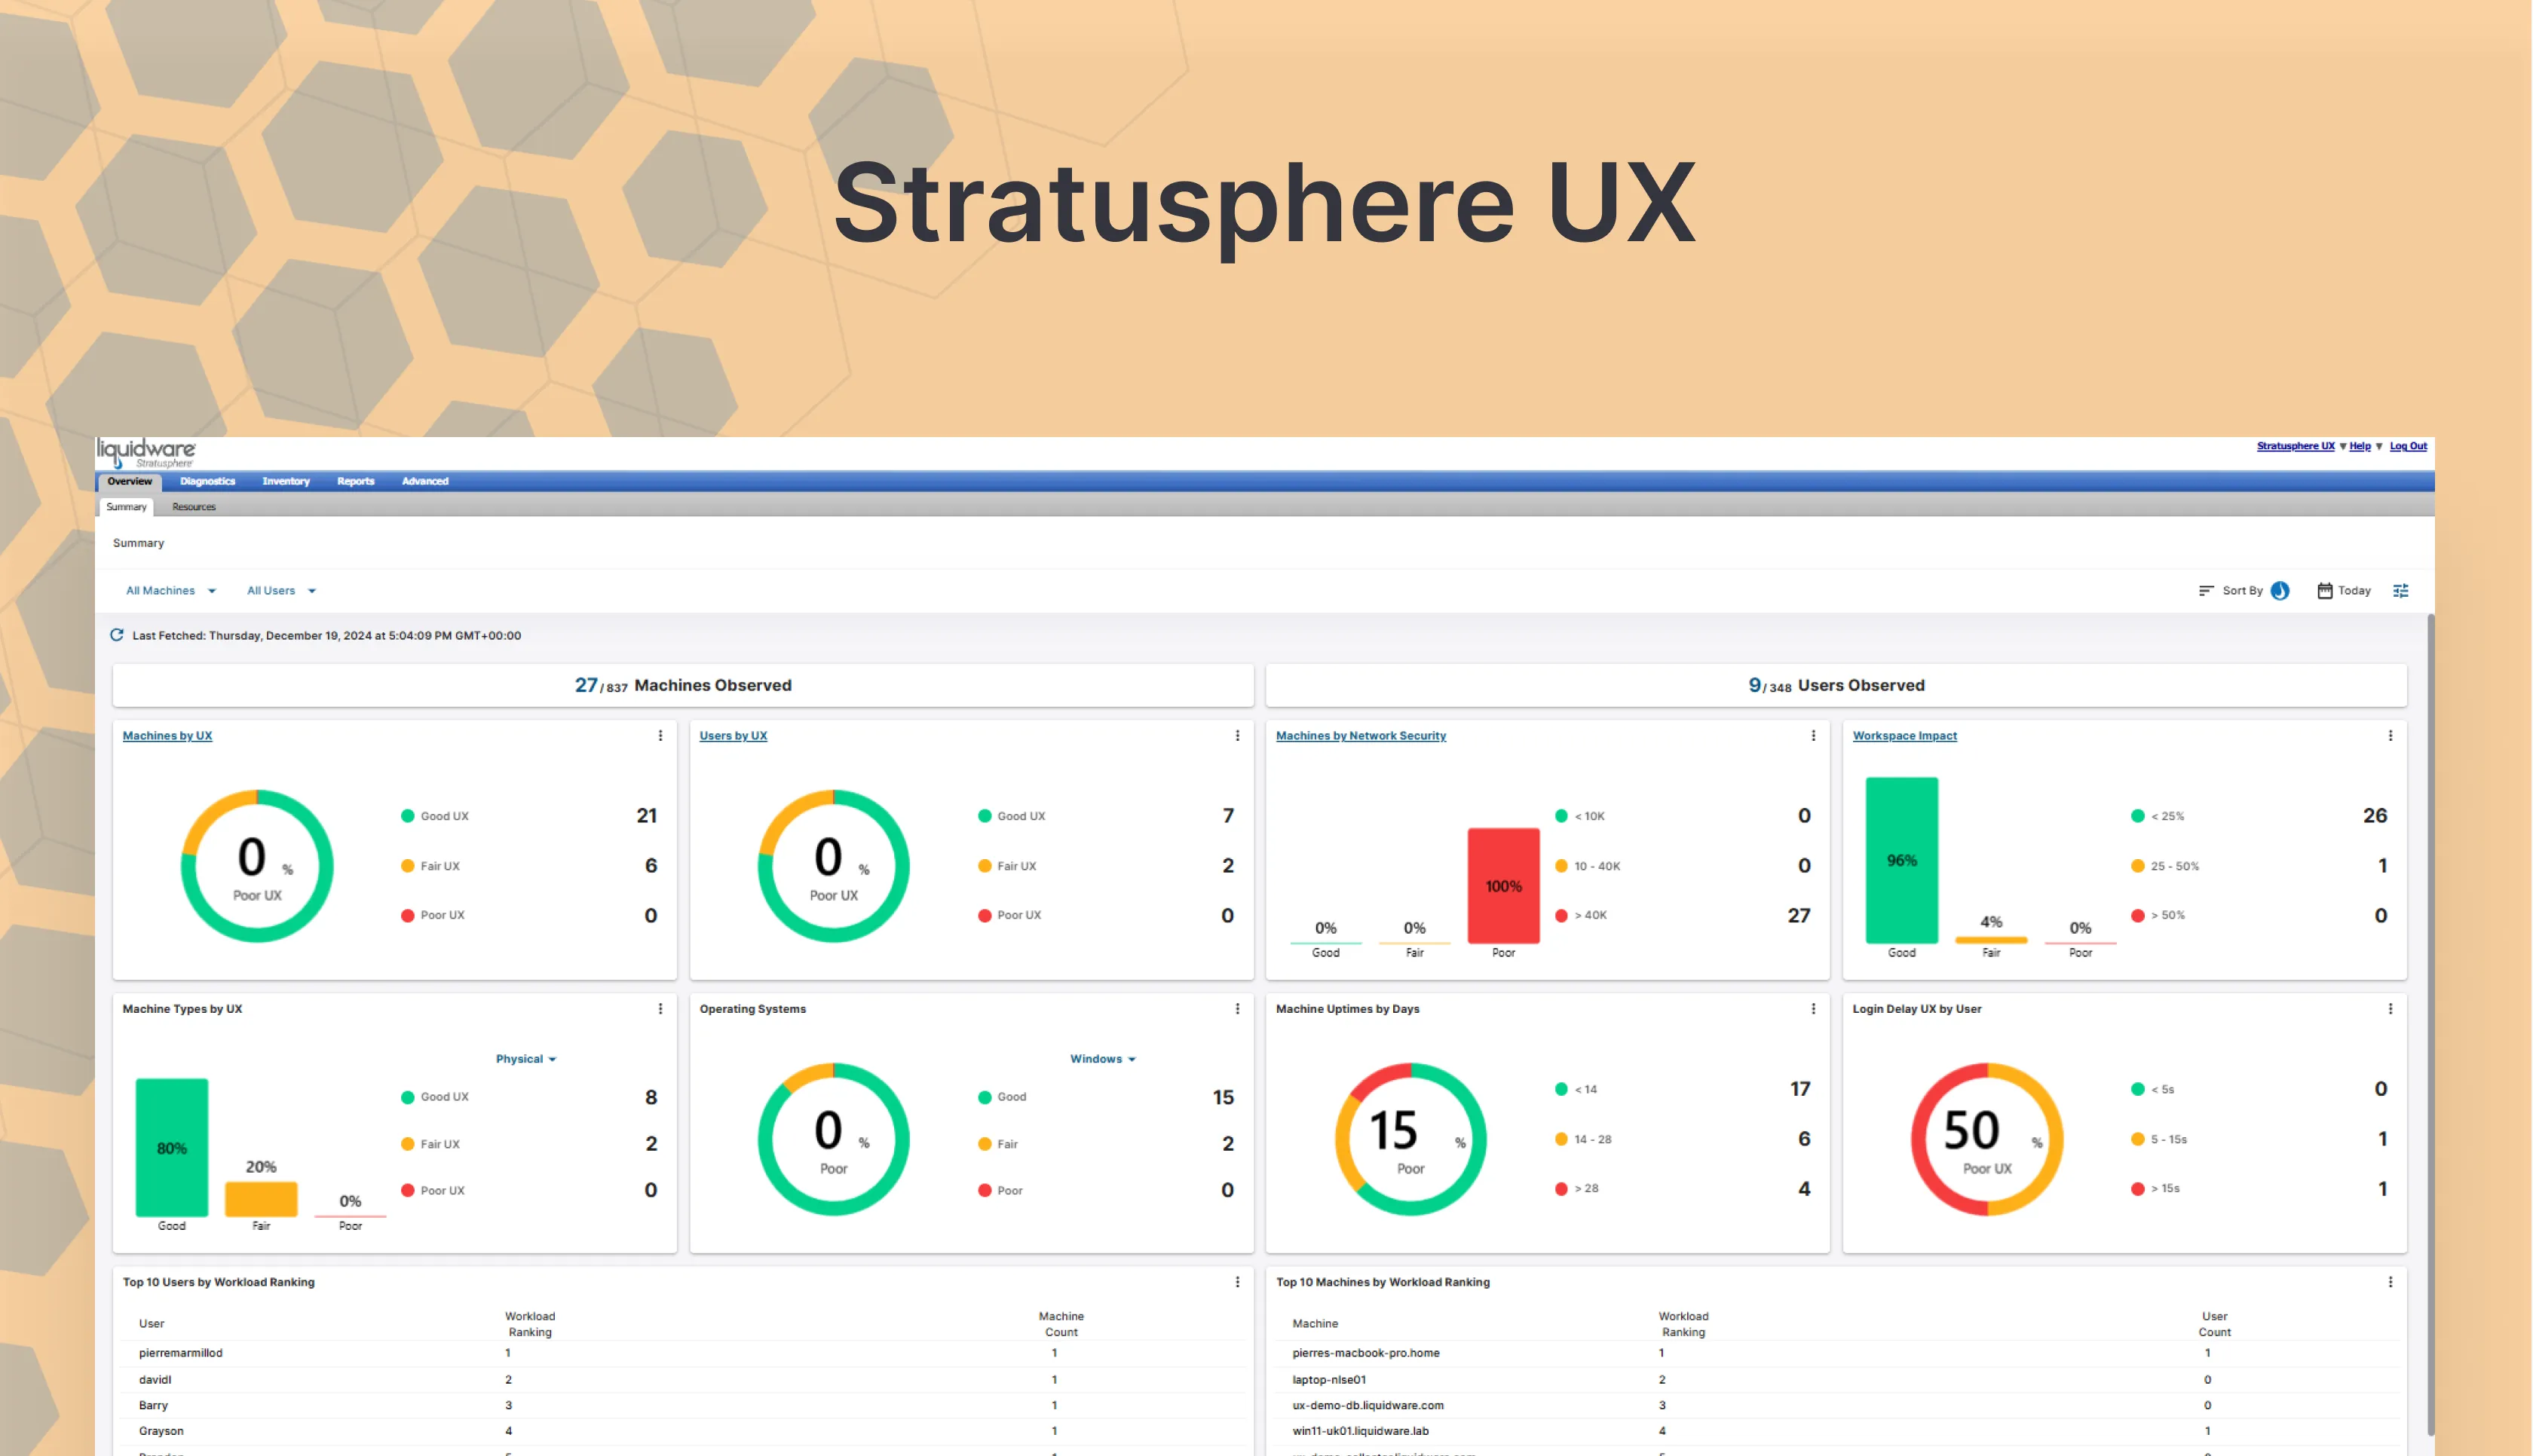Switch to the Diagnostics tab
This screenshot has width=2533, height=1456.
[x=207, y=481]
